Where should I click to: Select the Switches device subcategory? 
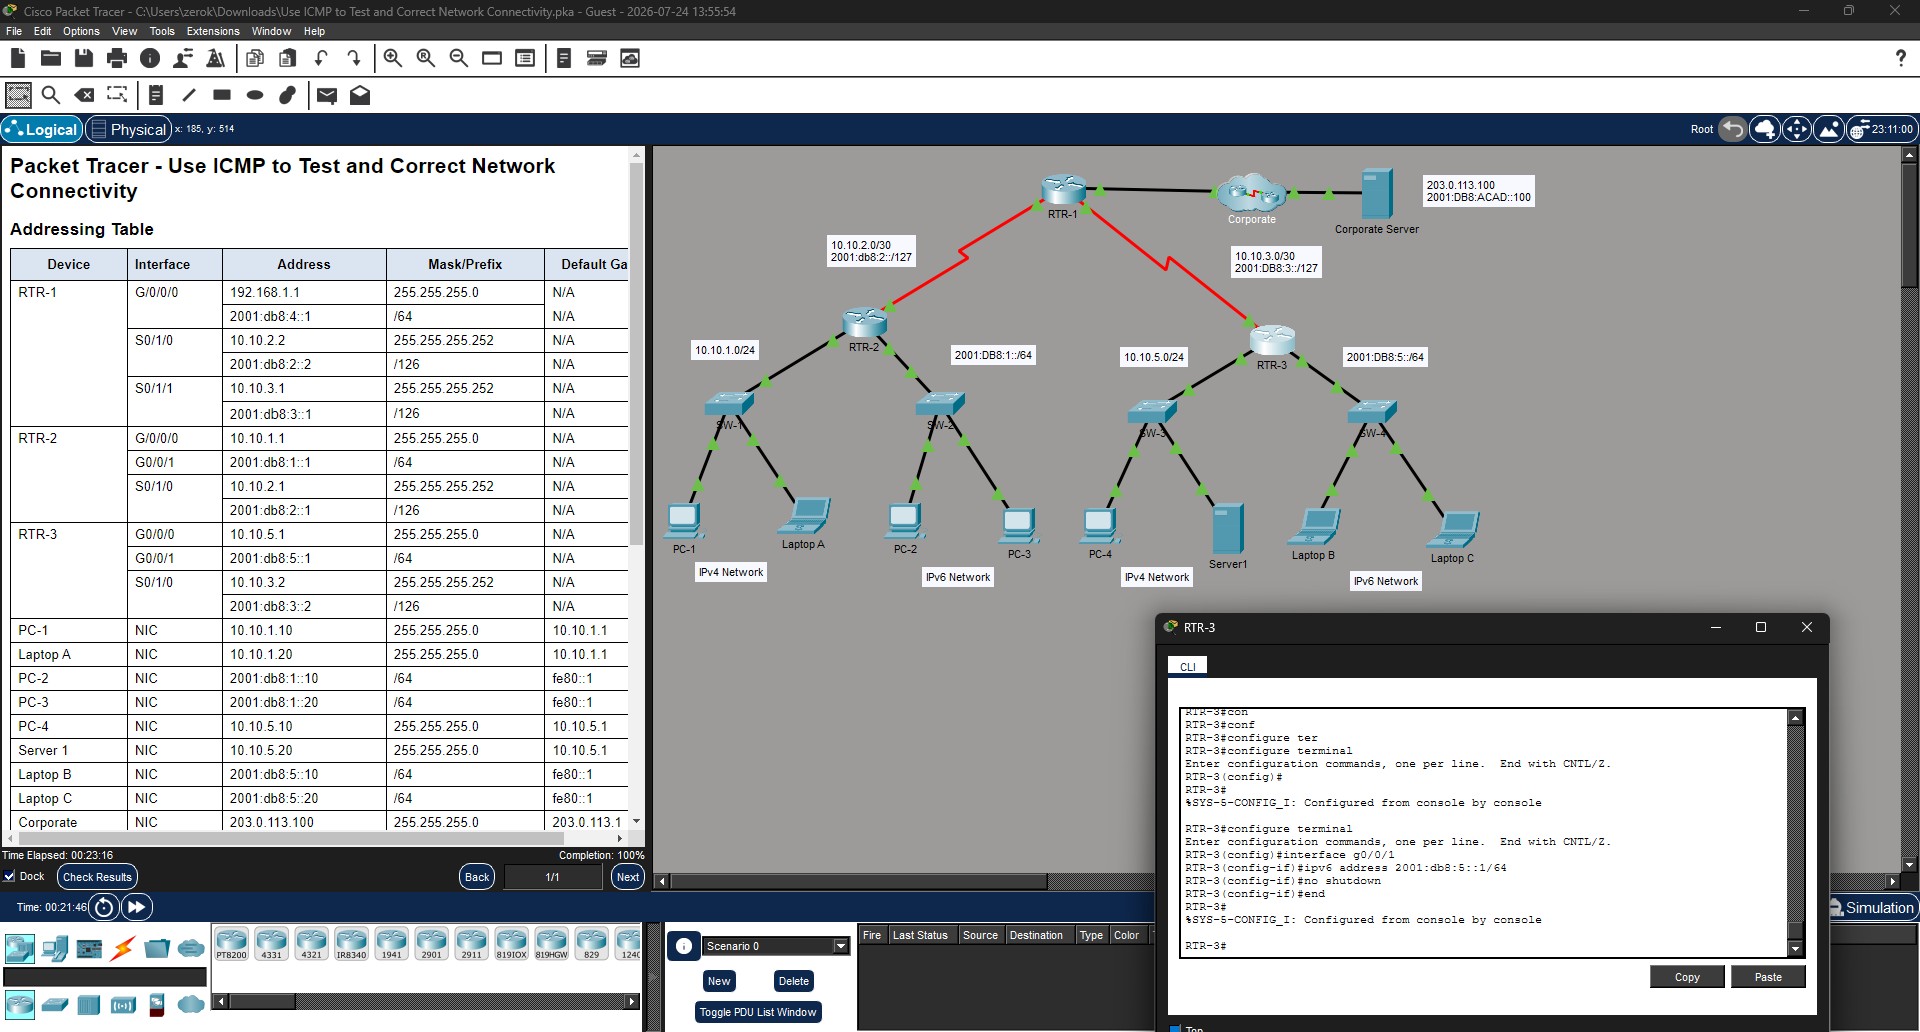[55, 1004]
